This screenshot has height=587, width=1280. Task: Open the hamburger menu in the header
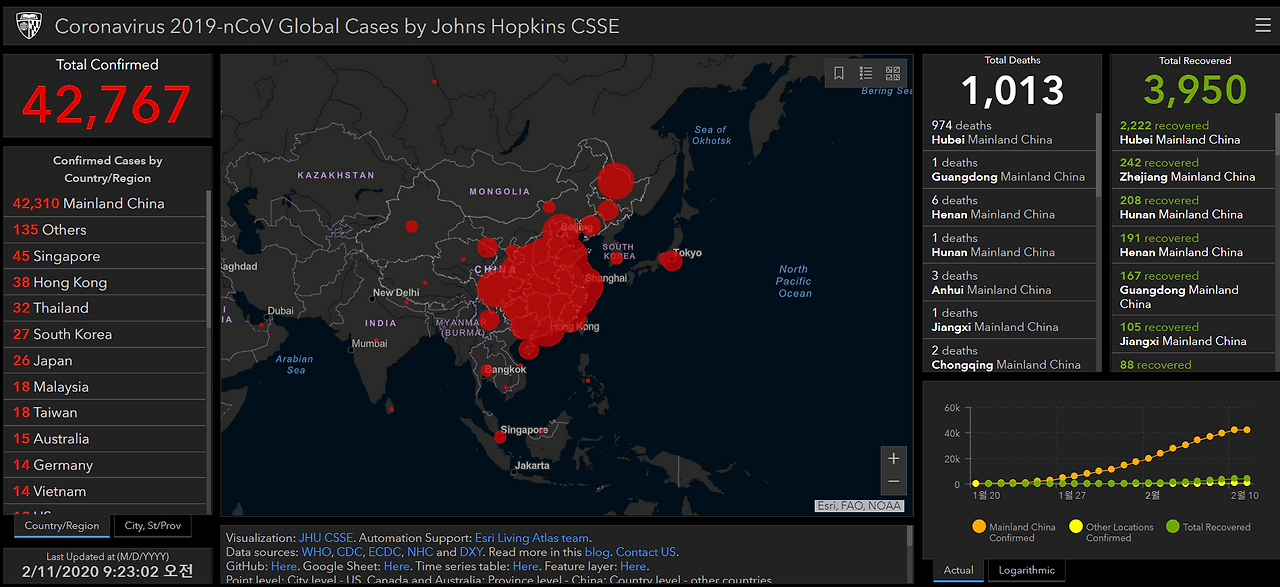pyautogui.click(x=1263, y=26)
